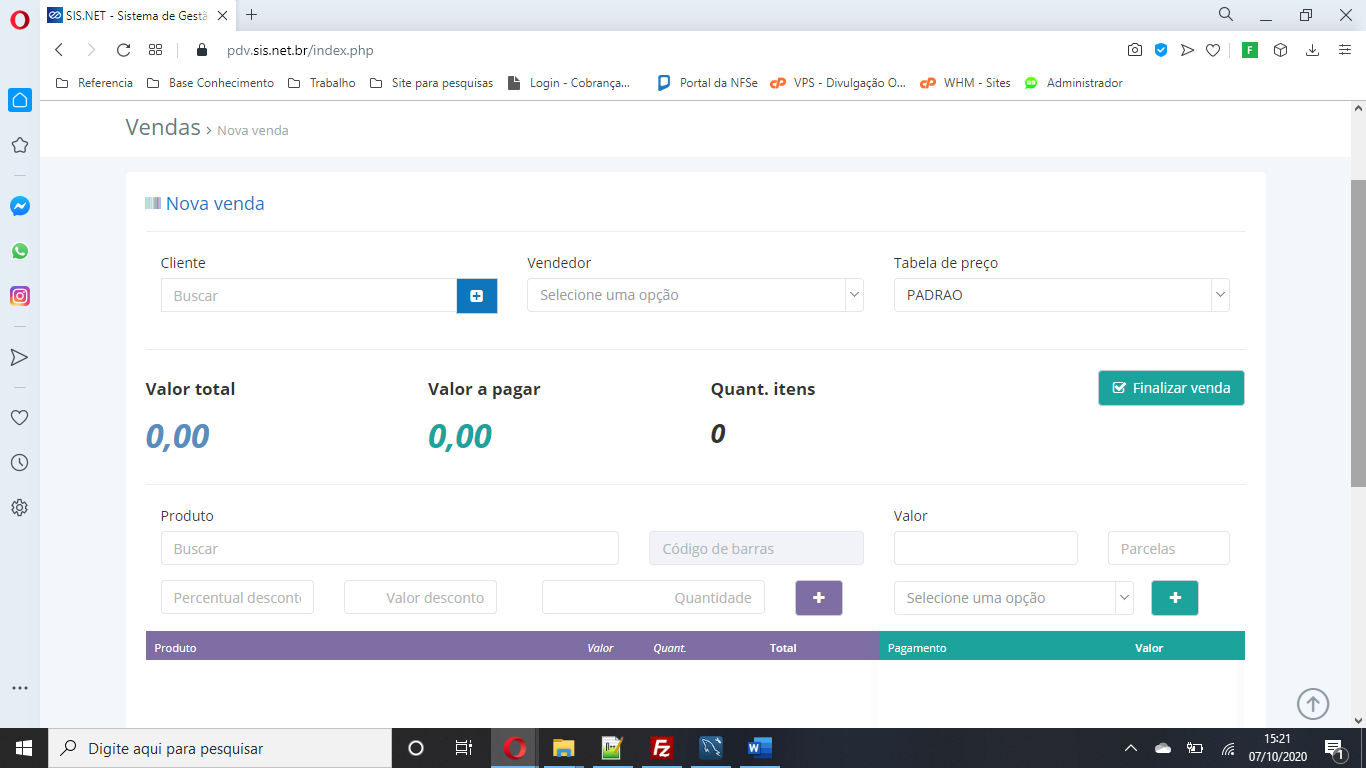Open the notification center icon
This screenshot has height=768, width=1366.
click(x=1333, y=748)
